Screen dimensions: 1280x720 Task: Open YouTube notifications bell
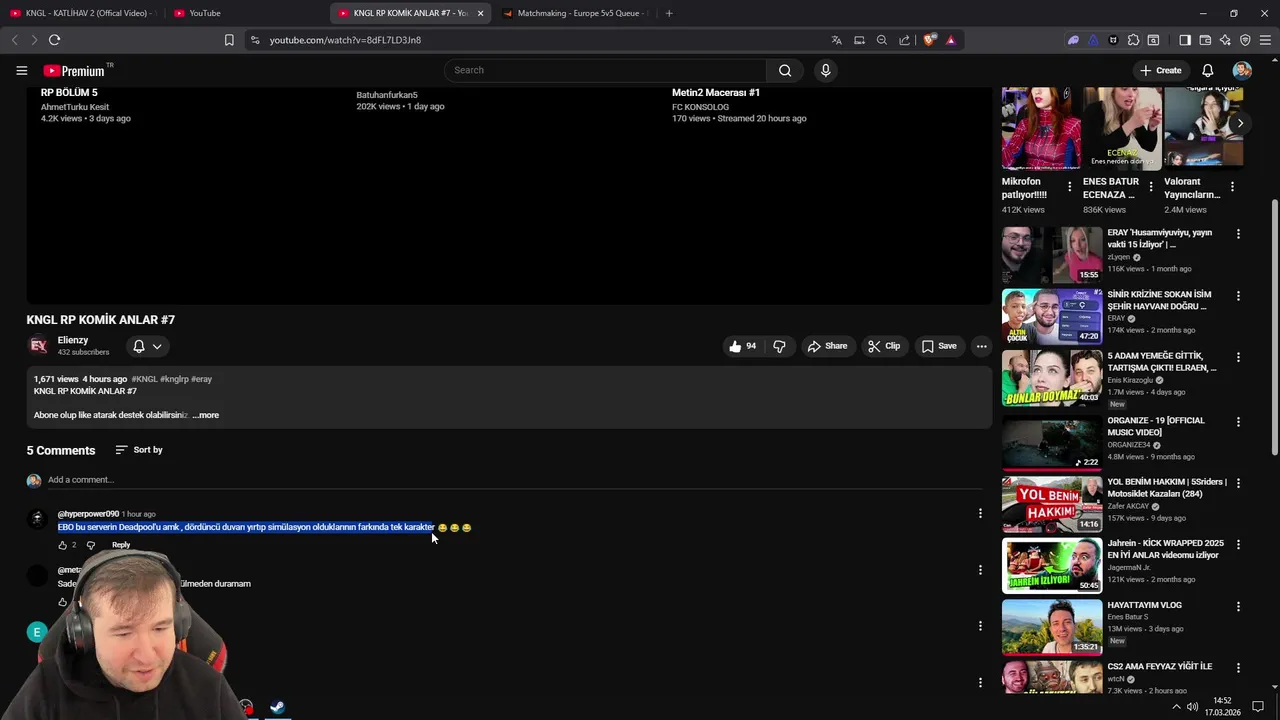pyautogui.click(x=1208, y=70)
